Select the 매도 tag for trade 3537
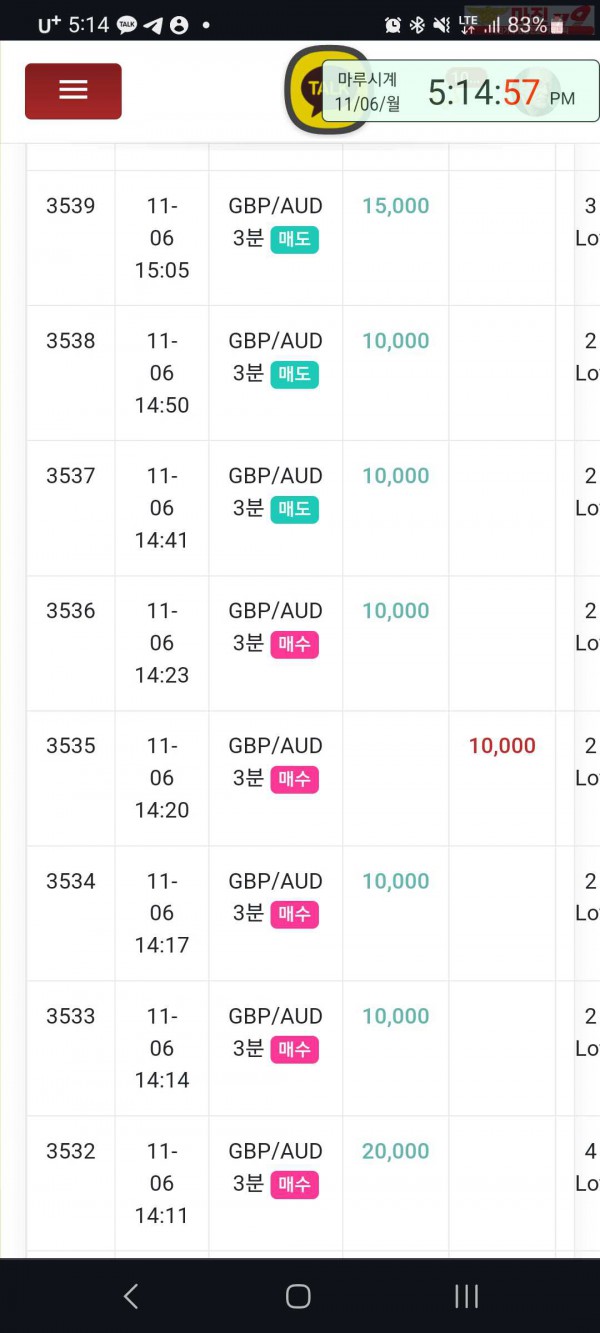The image size is (600, 1333). [x=294, y=510]
